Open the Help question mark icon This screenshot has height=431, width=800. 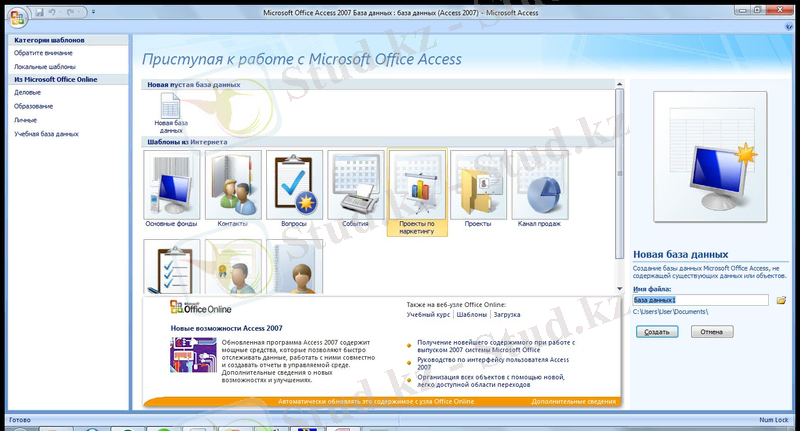pyautogui.click(x=789, y=27)
